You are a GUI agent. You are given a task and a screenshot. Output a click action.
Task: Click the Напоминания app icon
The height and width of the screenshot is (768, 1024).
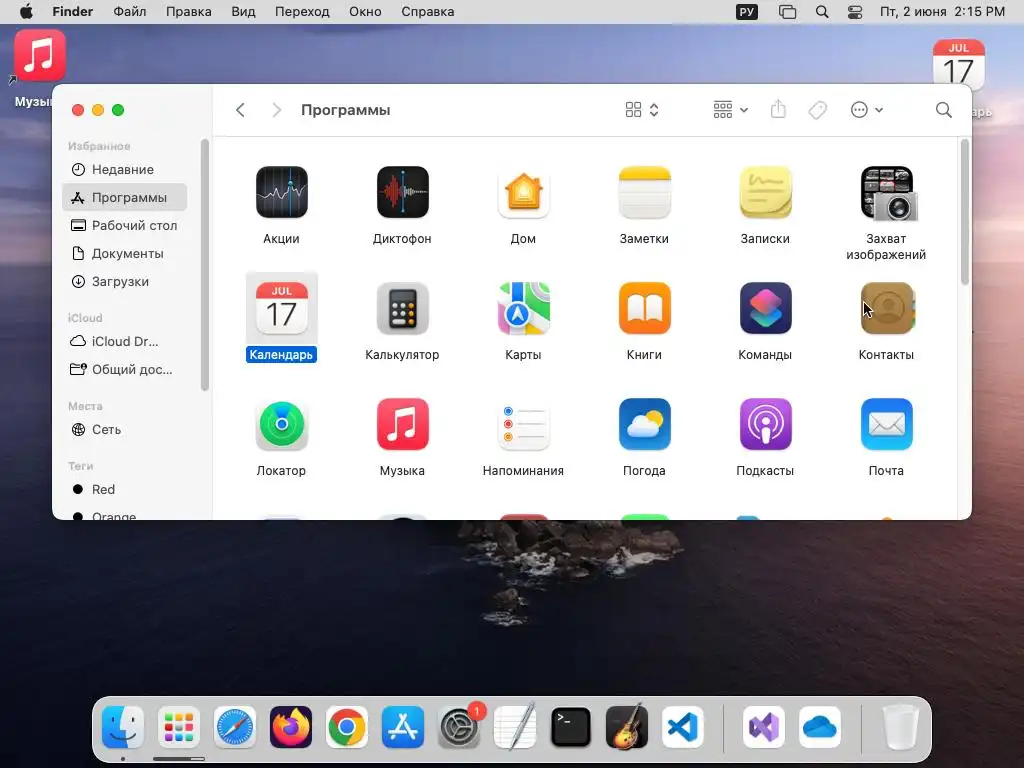click(x=523, y=424)
